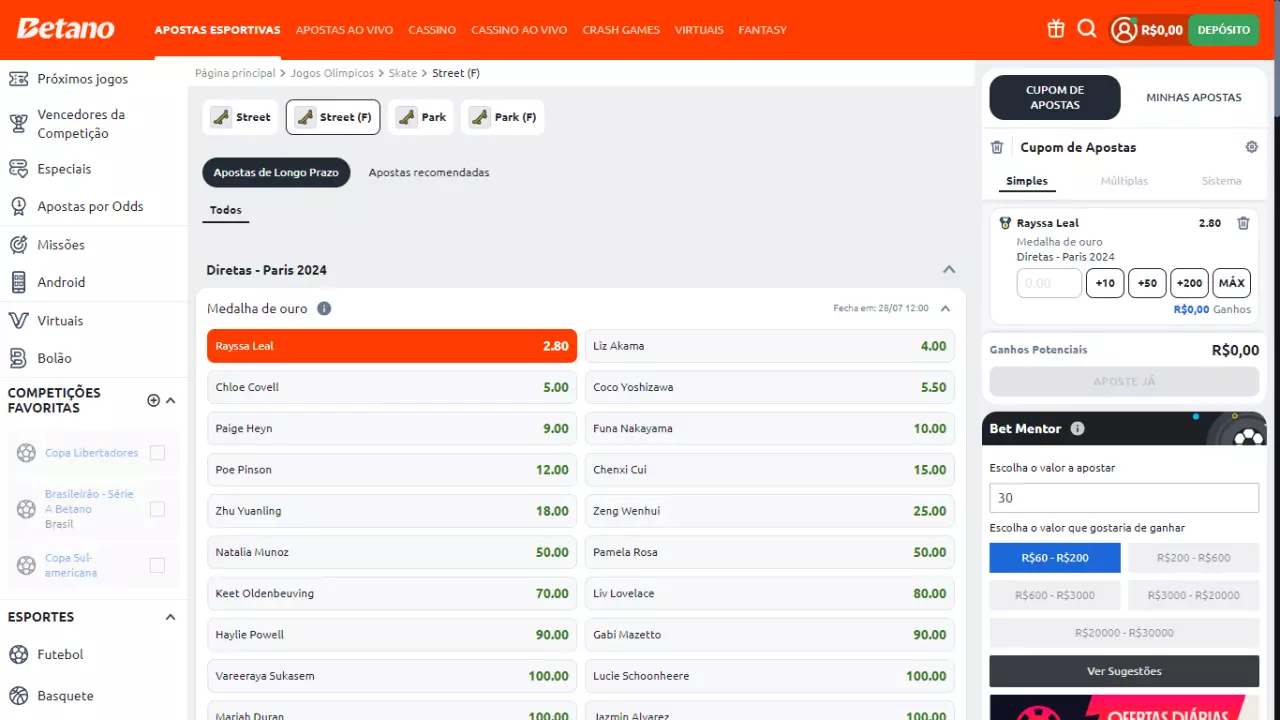Screen dimensions: 1280x720
Task: Click the Bet Mentor info icon
Action: [1077, 428]
